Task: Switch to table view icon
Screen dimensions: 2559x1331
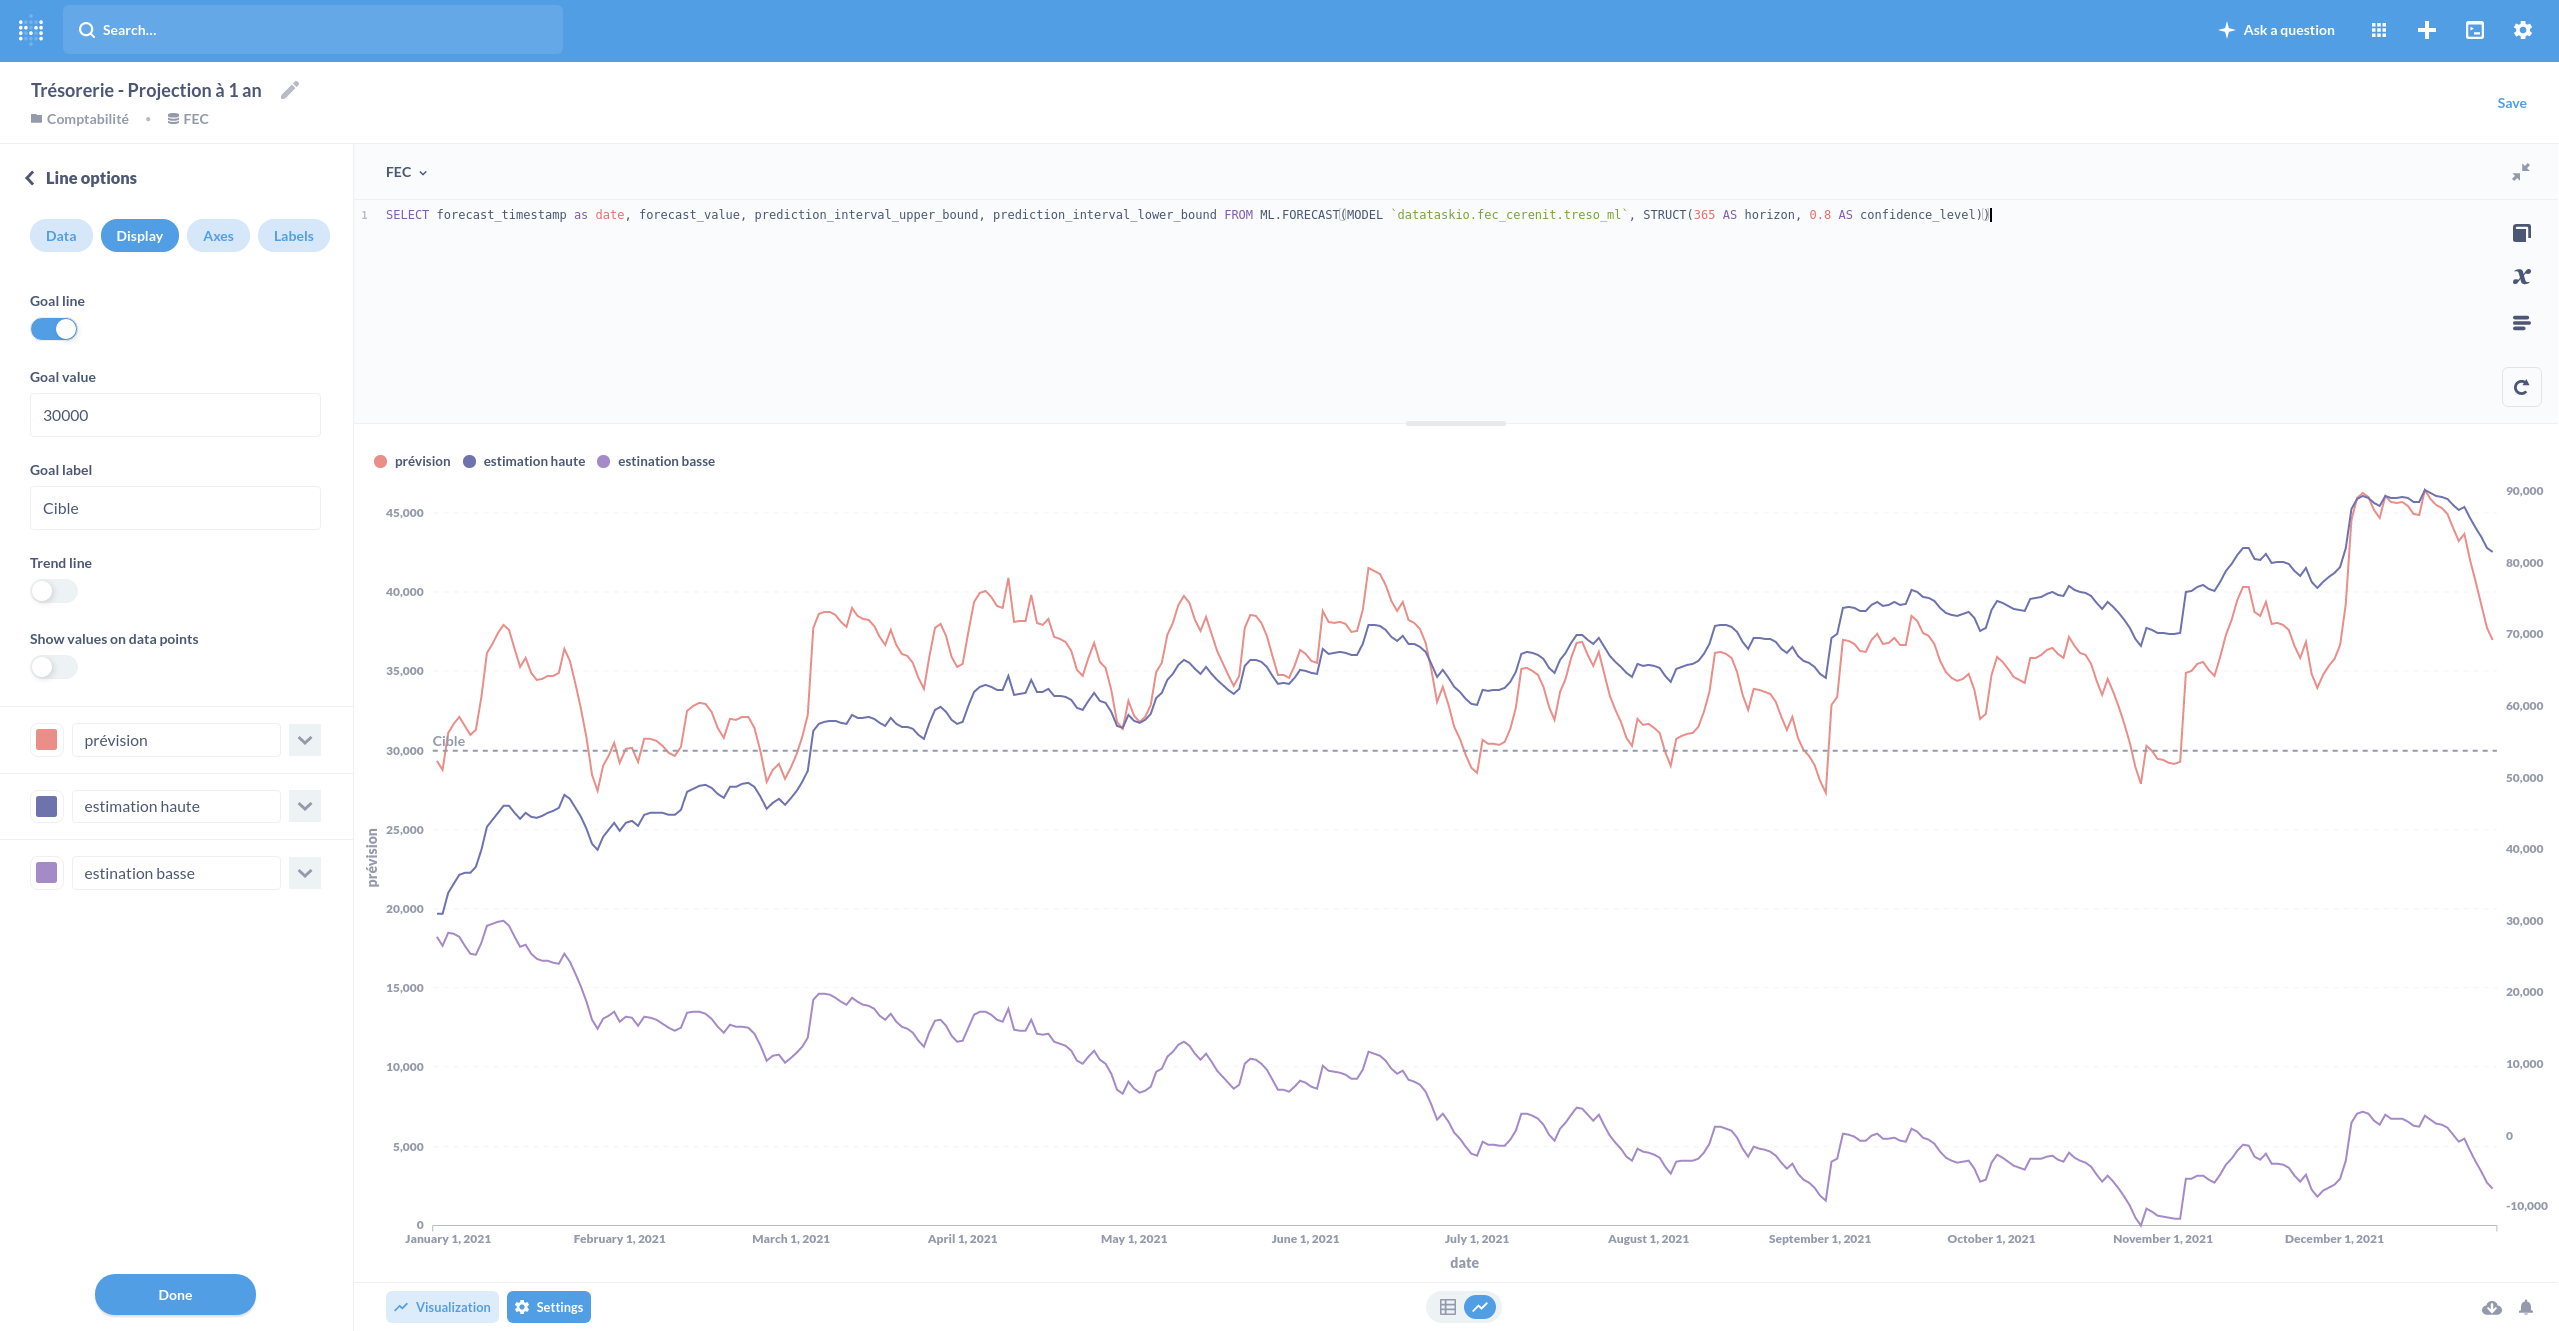Action: pyautogui.click(x=1447, y=1307)
